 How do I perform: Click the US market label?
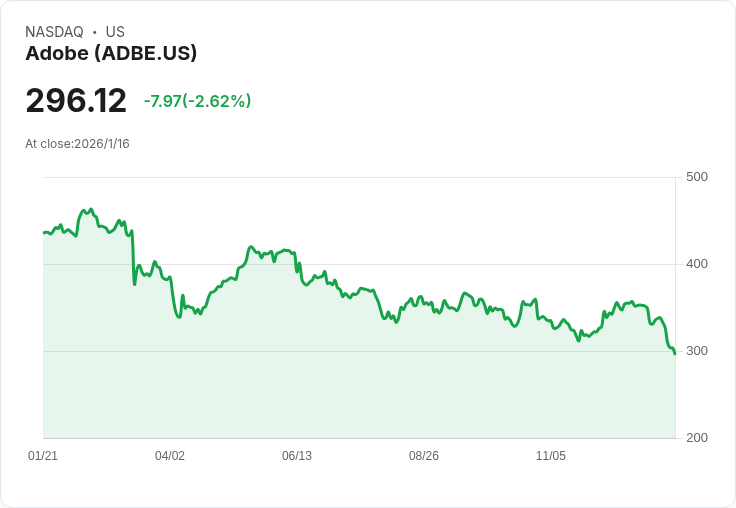click(x=115, y=32)
